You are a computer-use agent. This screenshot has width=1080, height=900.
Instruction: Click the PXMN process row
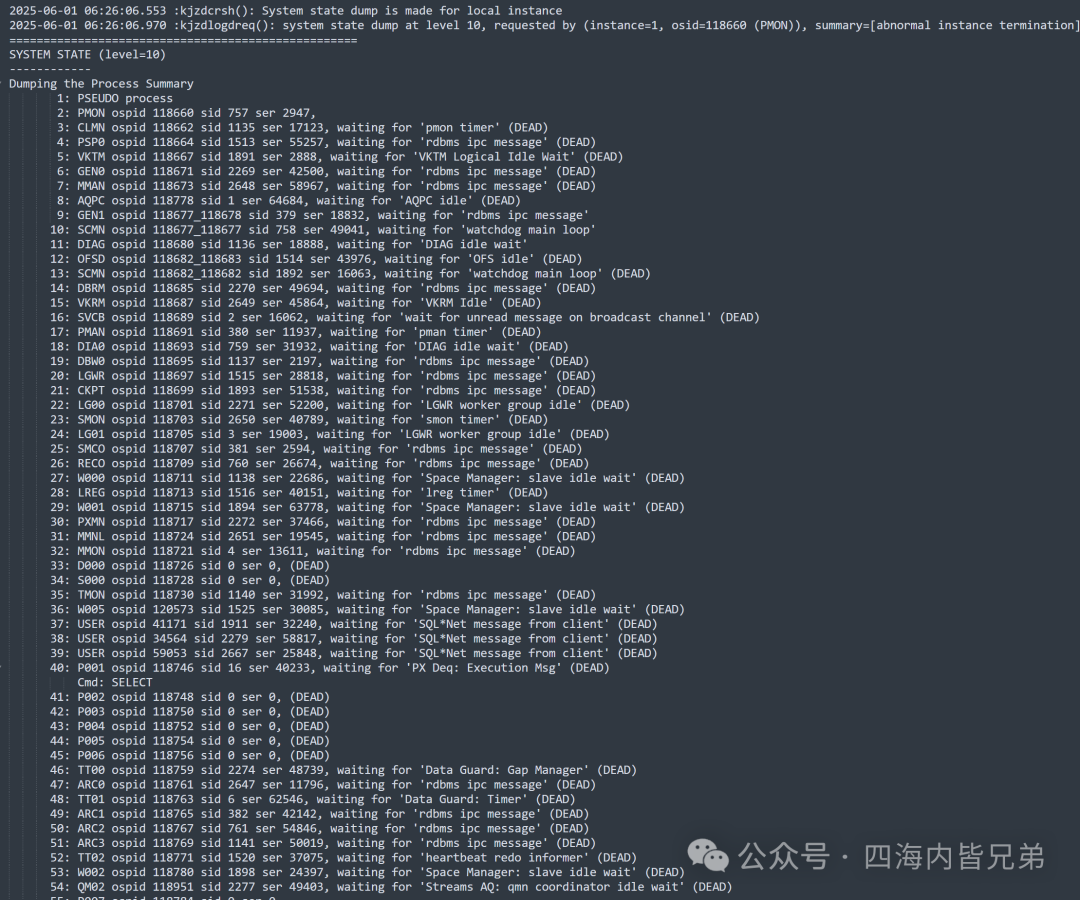click(x=323, y=522)
